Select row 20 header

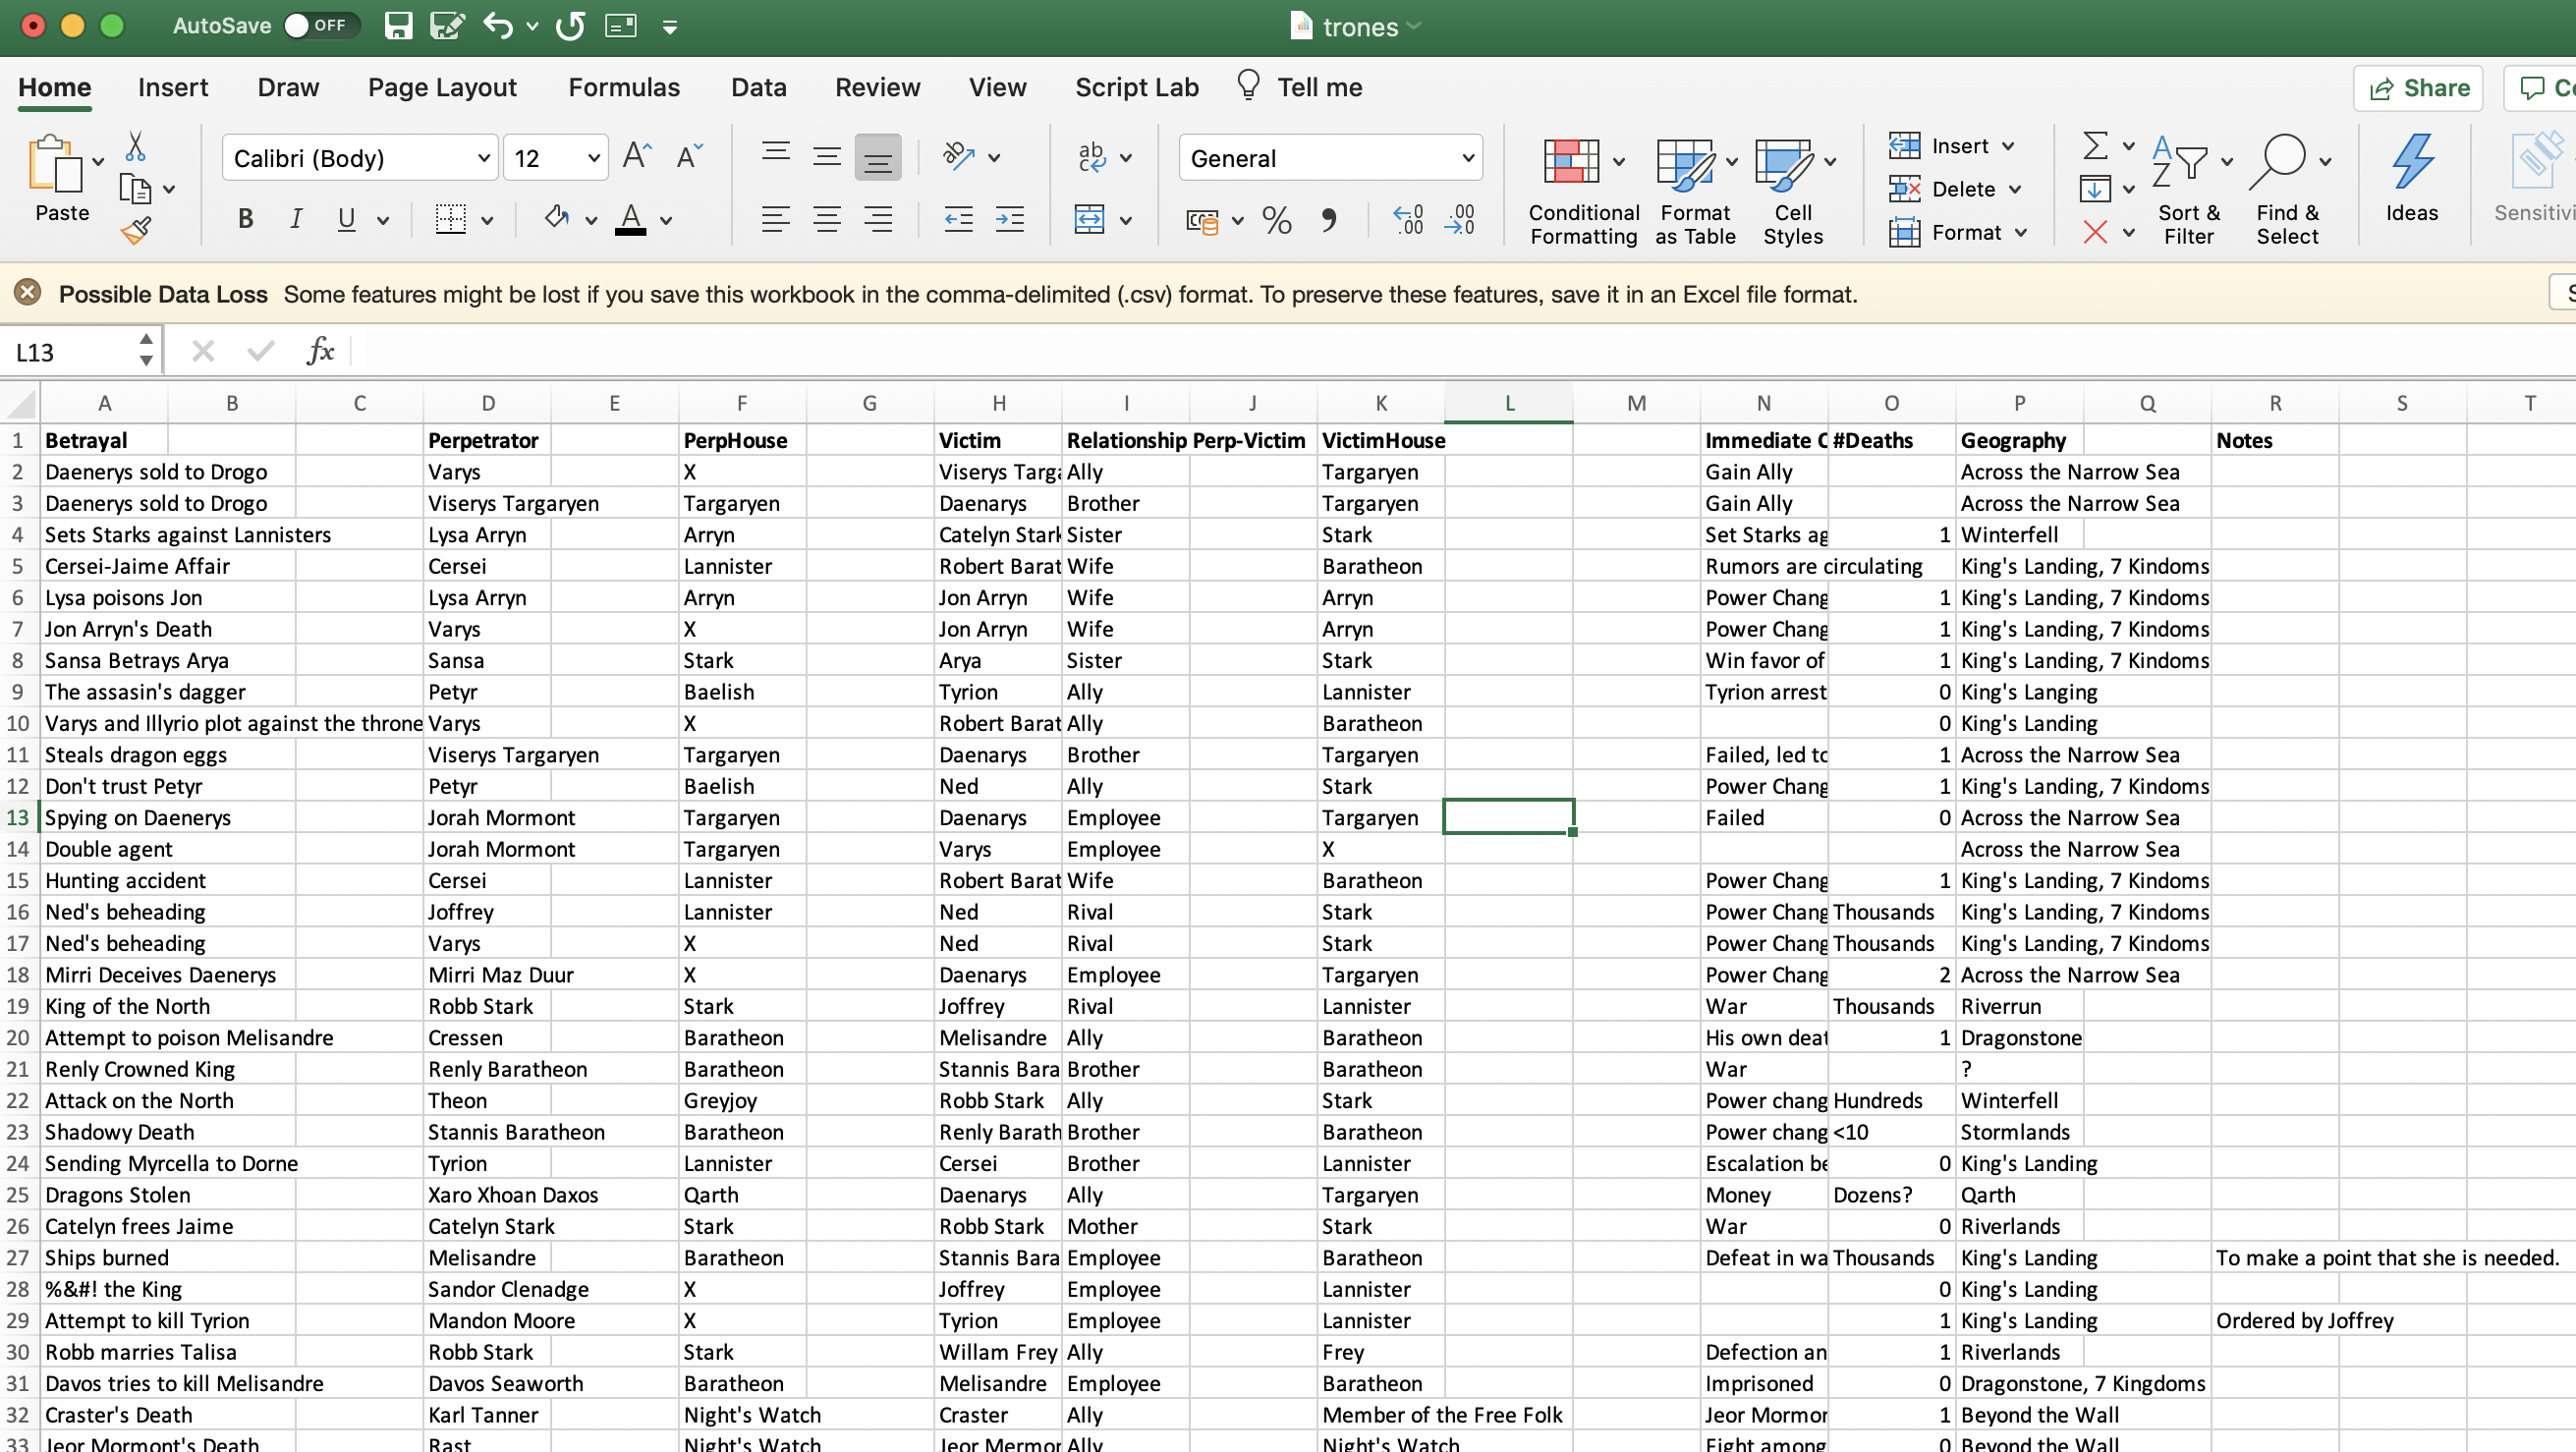click(x=18, y=1037)
